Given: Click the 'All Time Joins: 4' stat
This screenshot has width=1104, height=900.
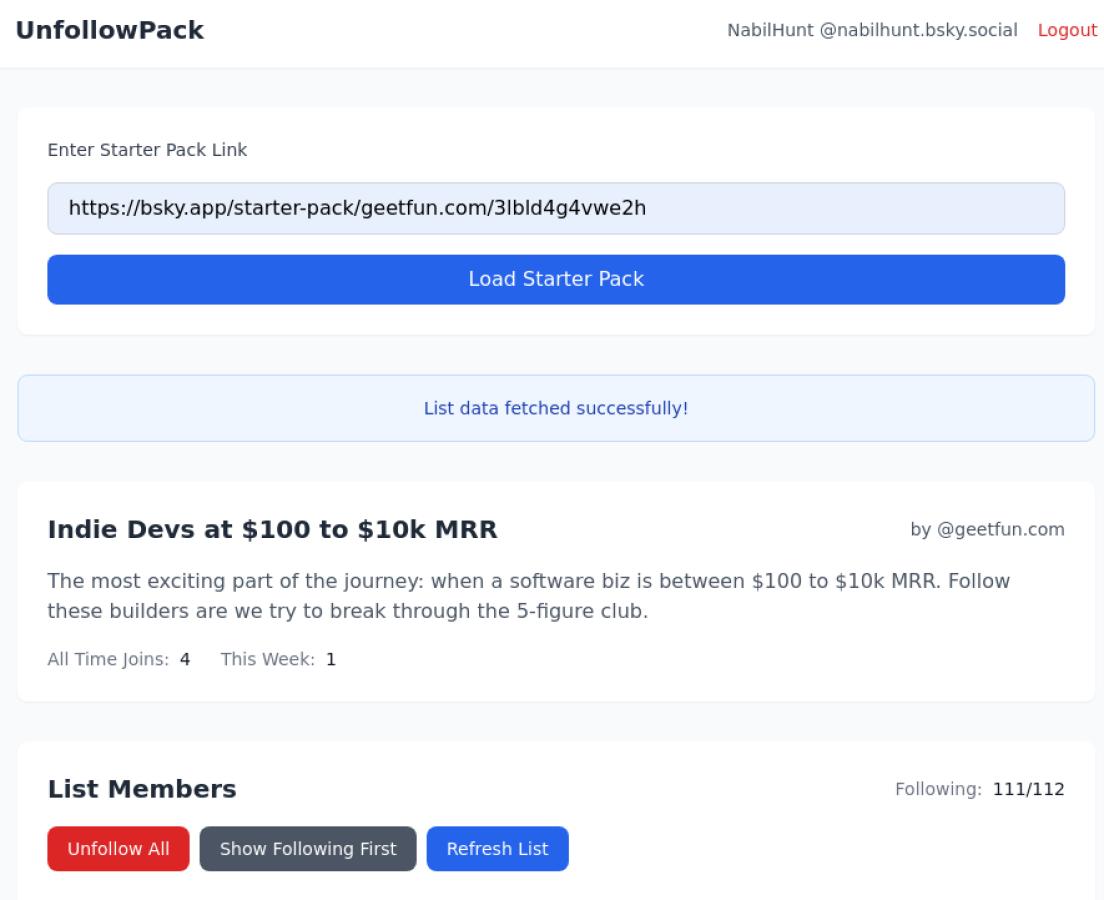Looking at the screenshot, I should pyautogui.click(x=118, y=659).
